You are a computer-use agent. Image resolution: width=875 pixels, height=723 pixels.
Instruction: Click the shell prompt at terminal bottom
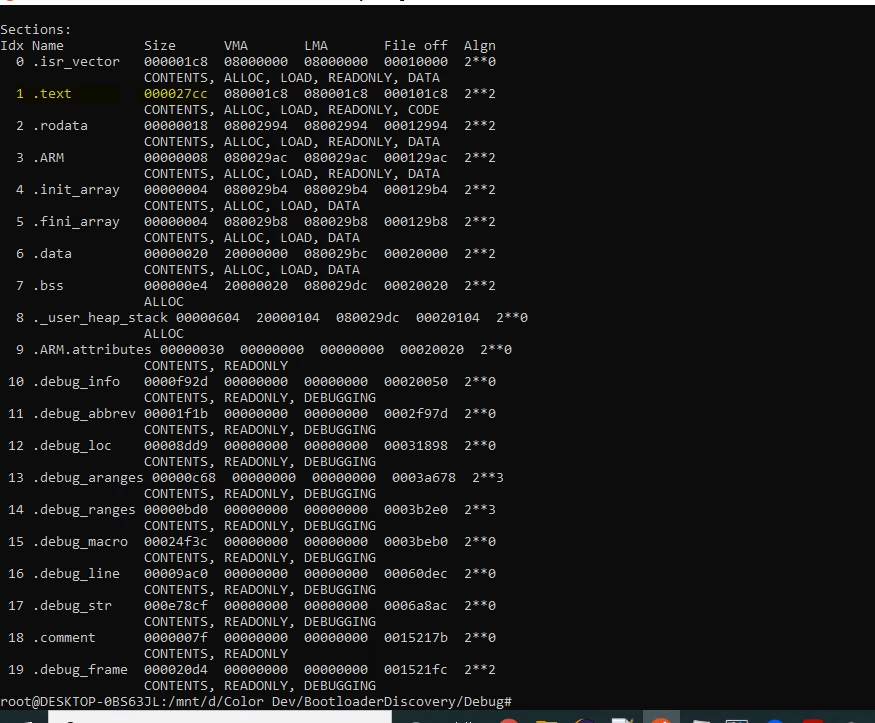click(256, 701)
